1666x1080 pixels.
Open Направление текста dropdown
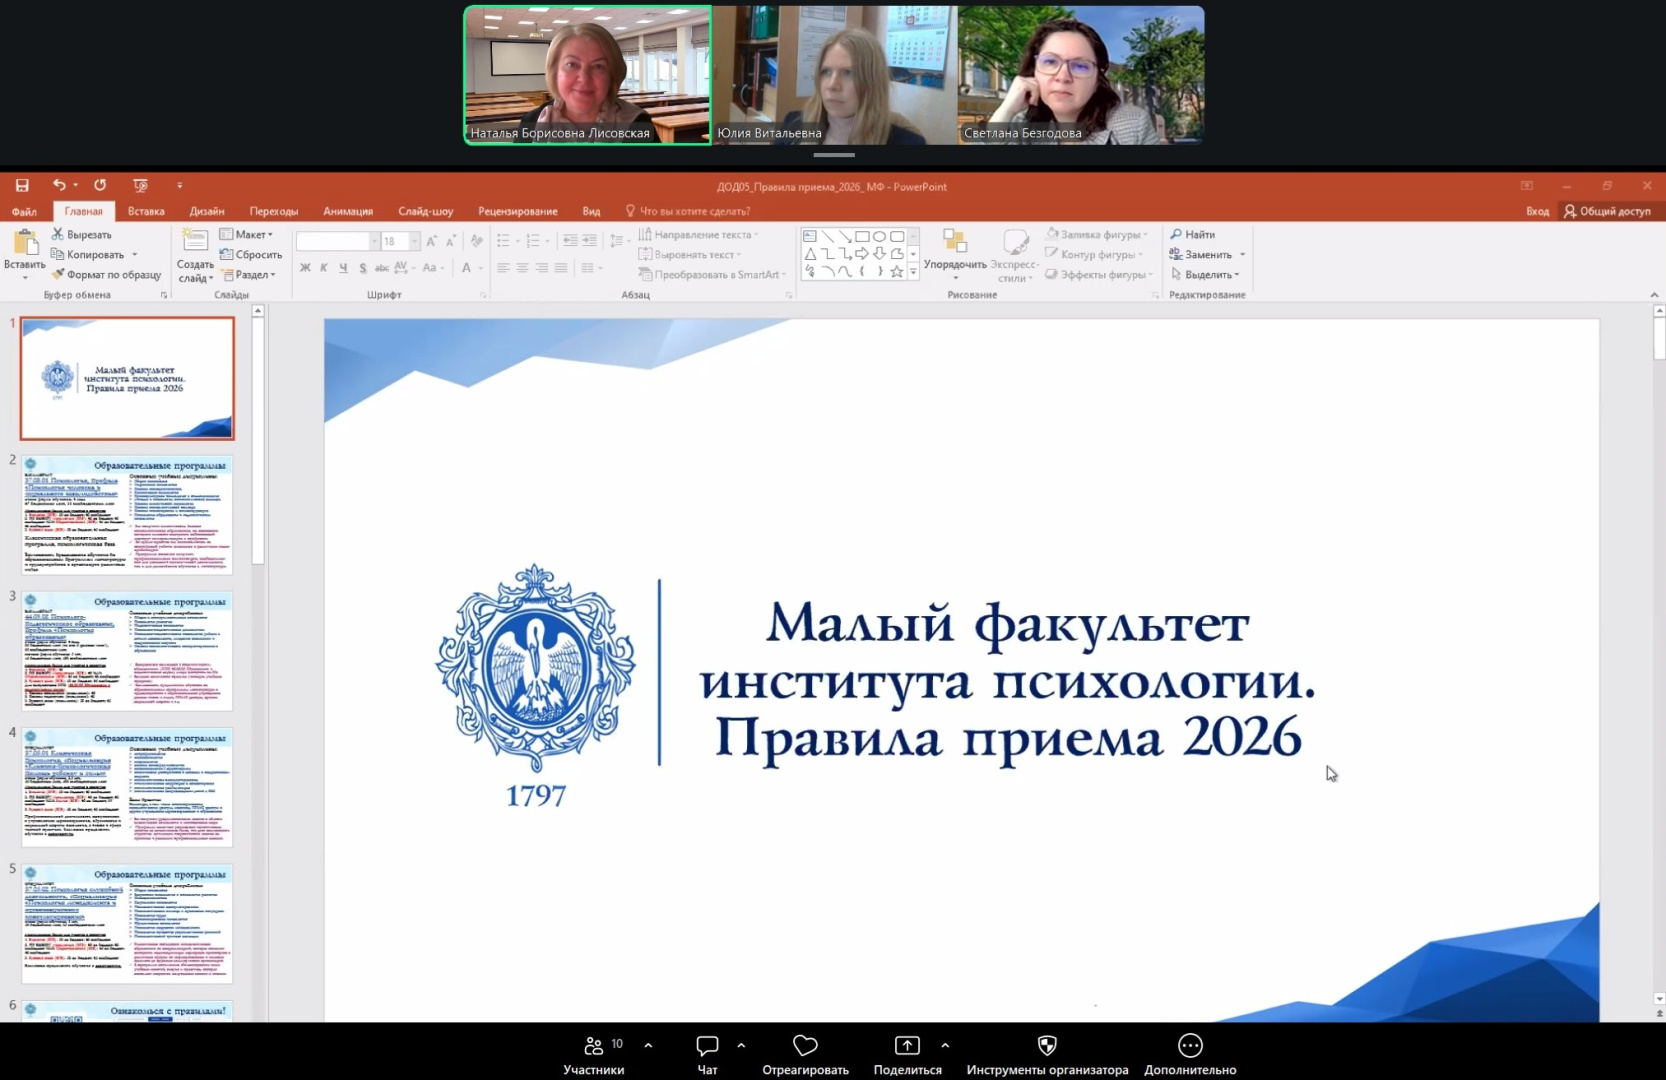(699, 234)
